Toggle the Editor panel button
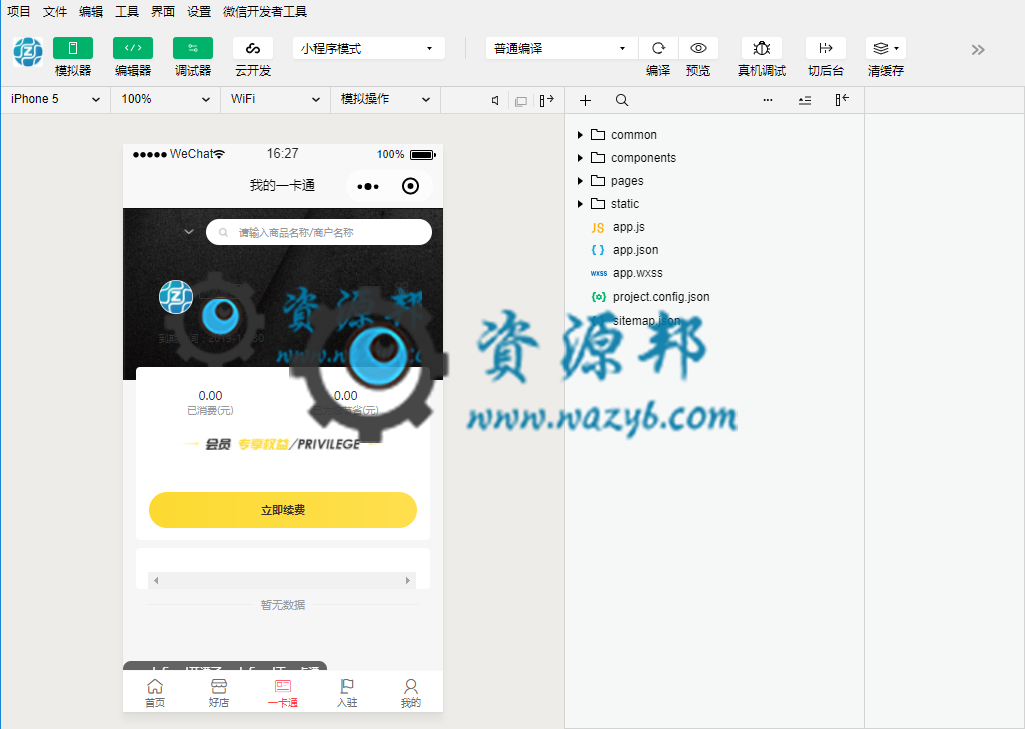1025x729 pixels. [133, 48]
